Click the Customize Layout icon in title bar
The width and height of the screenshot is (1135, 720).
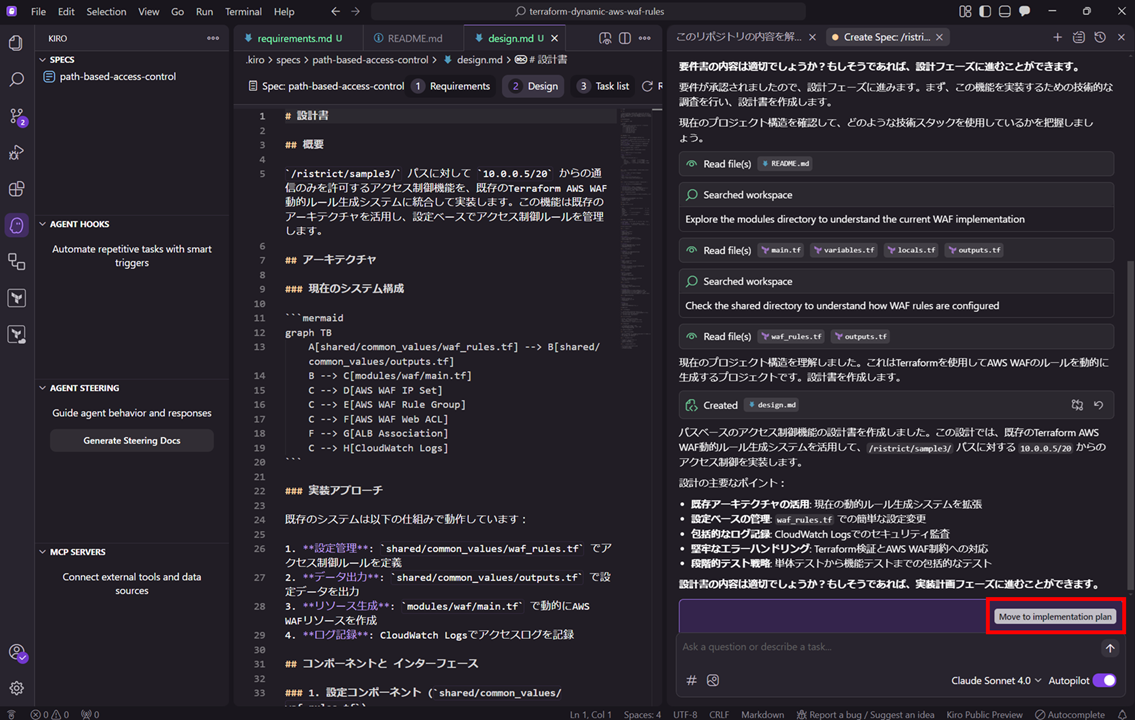[x=965, y=12]
